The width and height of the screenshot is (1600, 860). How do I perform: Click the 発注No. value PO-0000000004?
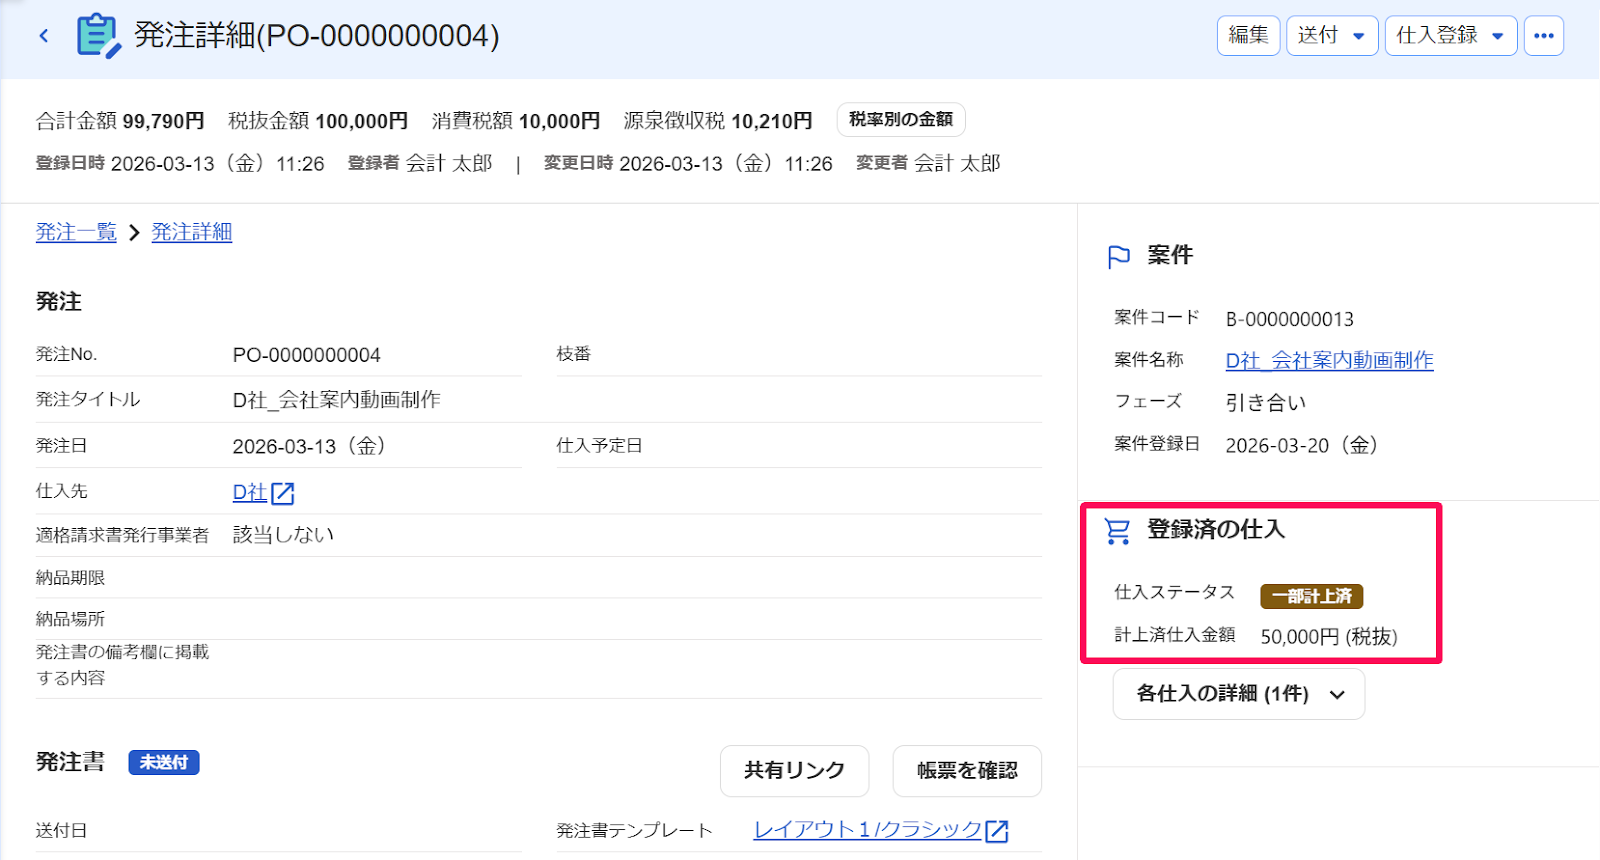pos(307,355)
